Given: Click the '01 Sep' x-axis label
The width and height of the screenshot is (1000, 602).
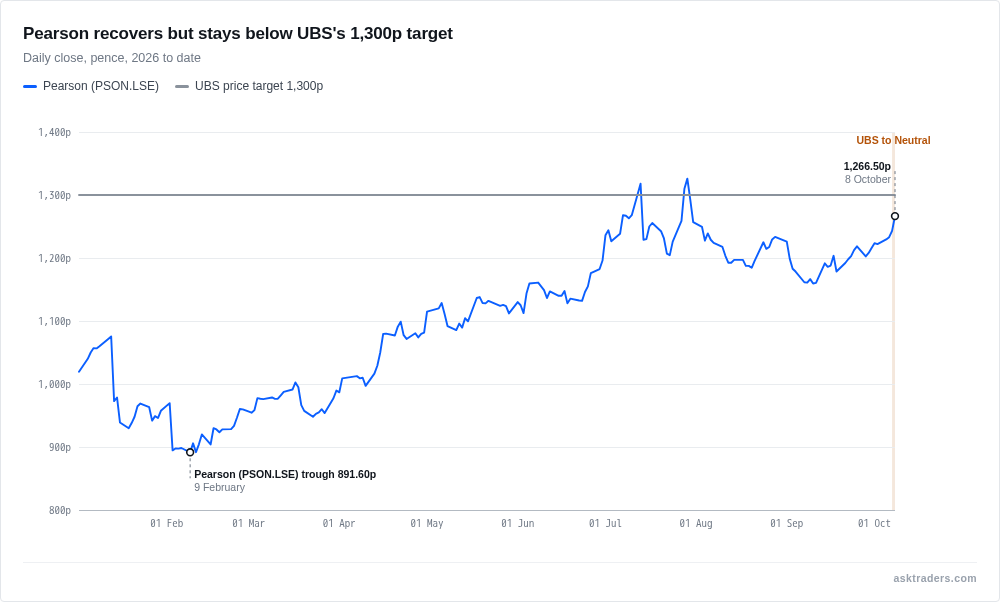Looking at the screenshot, I should point(786,524).
